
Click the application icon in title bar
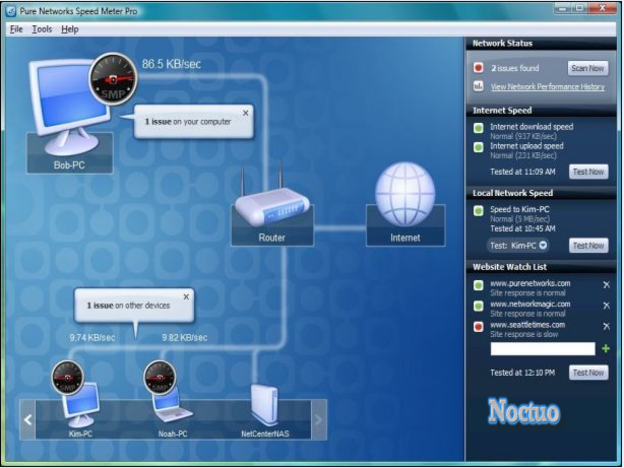(11, 11)
